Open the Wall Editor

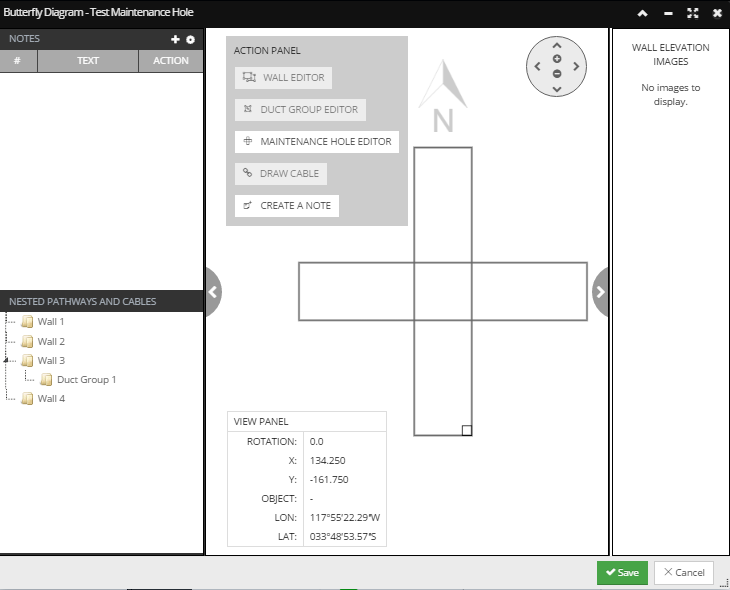pos(283,78)
